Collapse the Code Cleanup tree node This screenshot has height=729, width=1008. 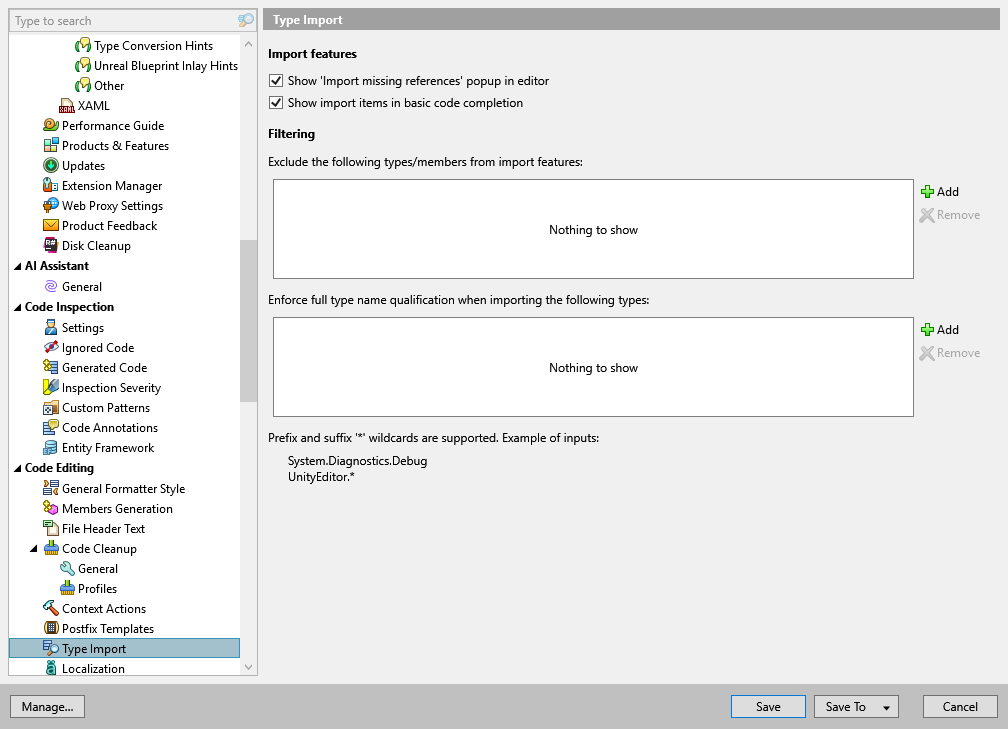[x=33, y=548]
